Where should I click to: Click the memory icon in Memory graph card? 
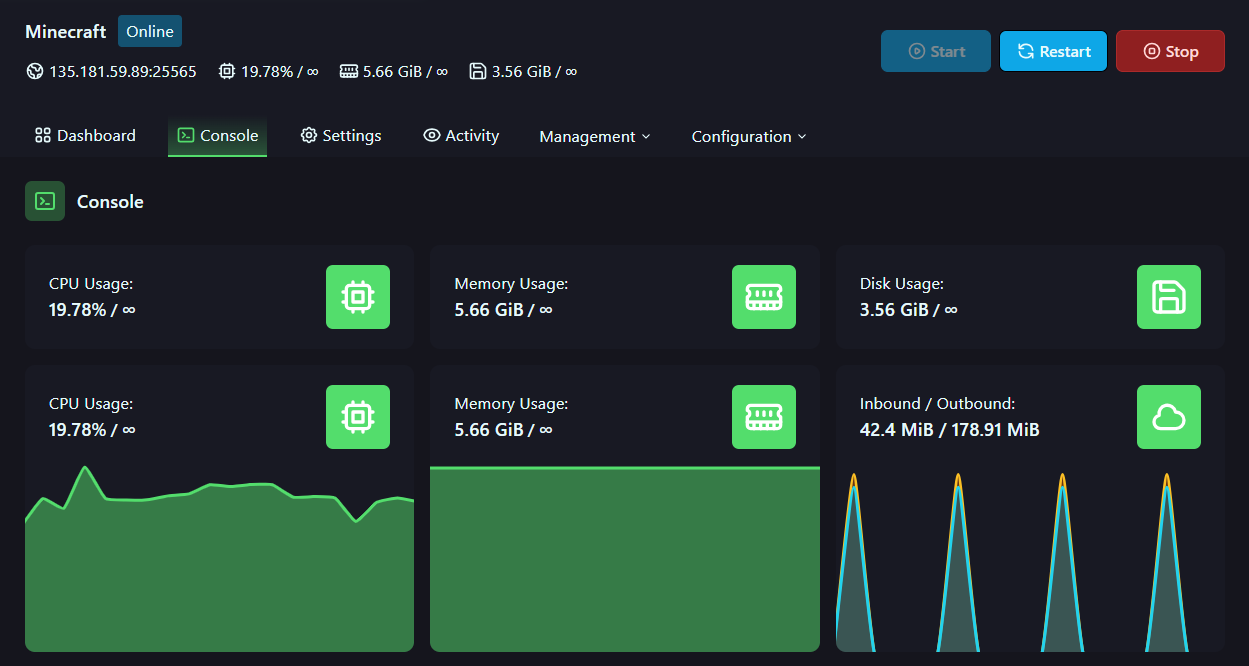point(764,417)
